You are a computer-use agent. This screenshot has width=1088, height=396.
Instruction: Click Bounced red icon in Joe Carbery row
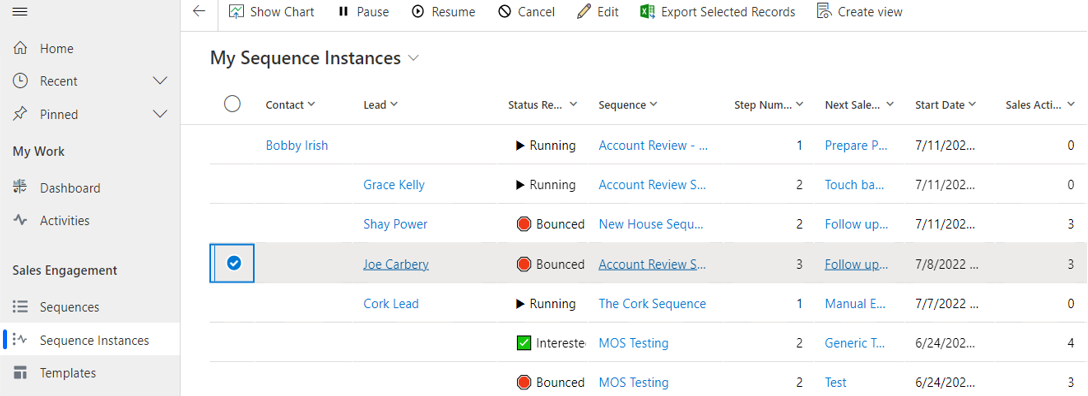[524, 264]
